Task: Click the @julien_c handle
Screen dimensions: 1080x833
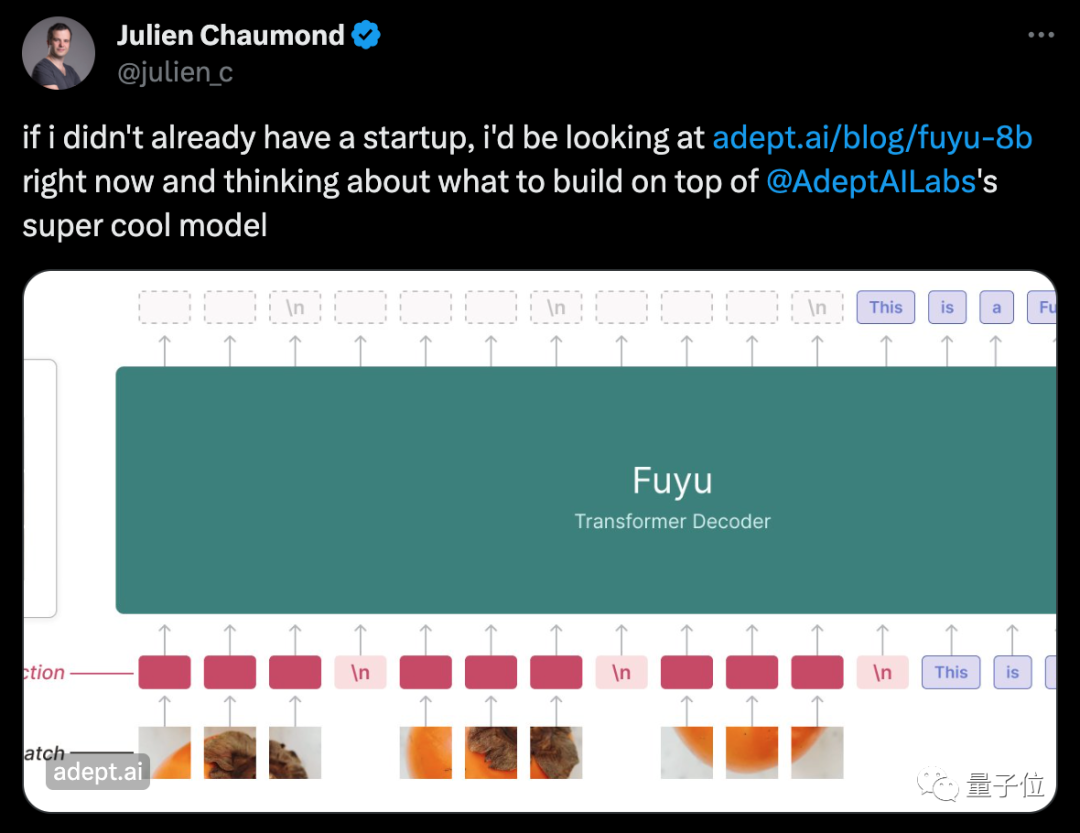Action: [x=175, y=72]
